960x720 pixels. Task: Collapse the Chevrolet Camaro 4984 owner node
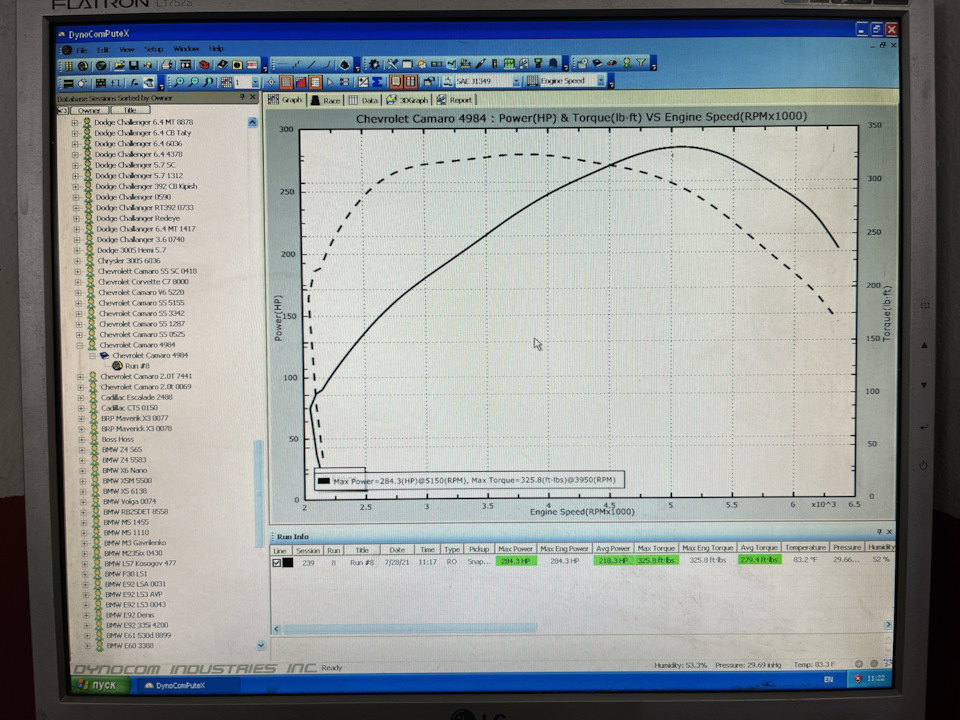coord(80,345)
